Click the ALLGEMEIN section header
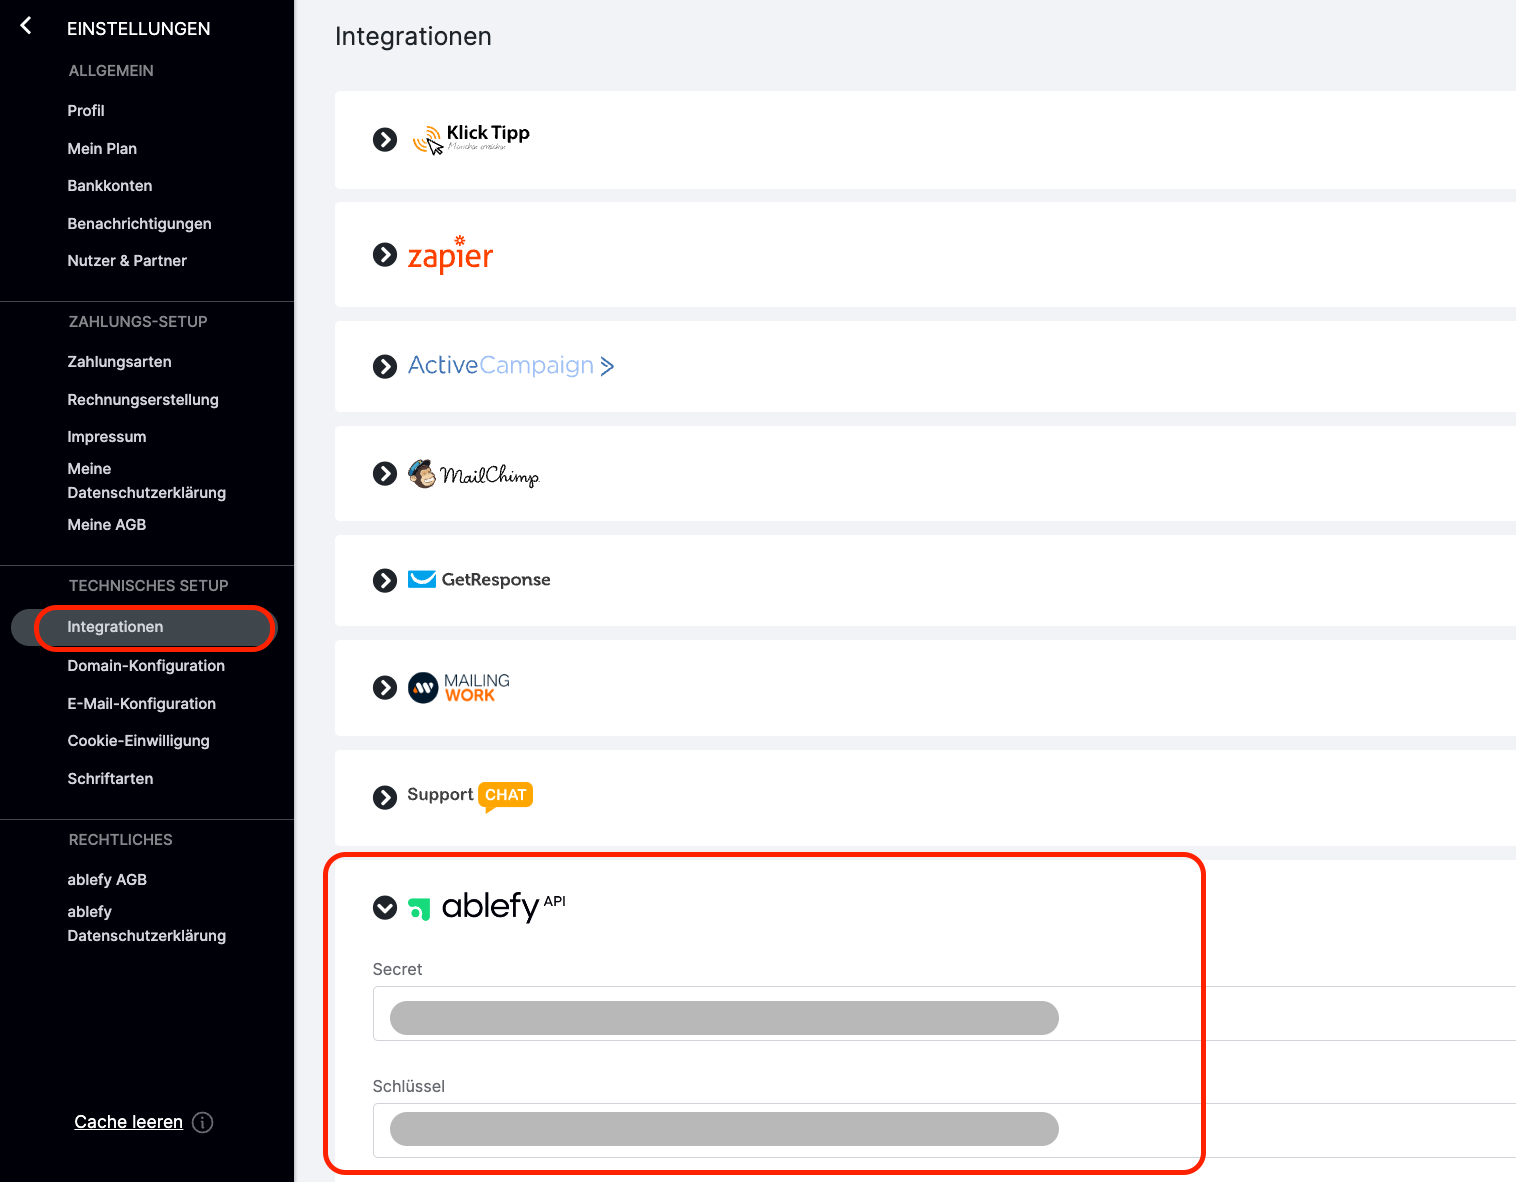The image size is (1516, 1182). point(111,71)
